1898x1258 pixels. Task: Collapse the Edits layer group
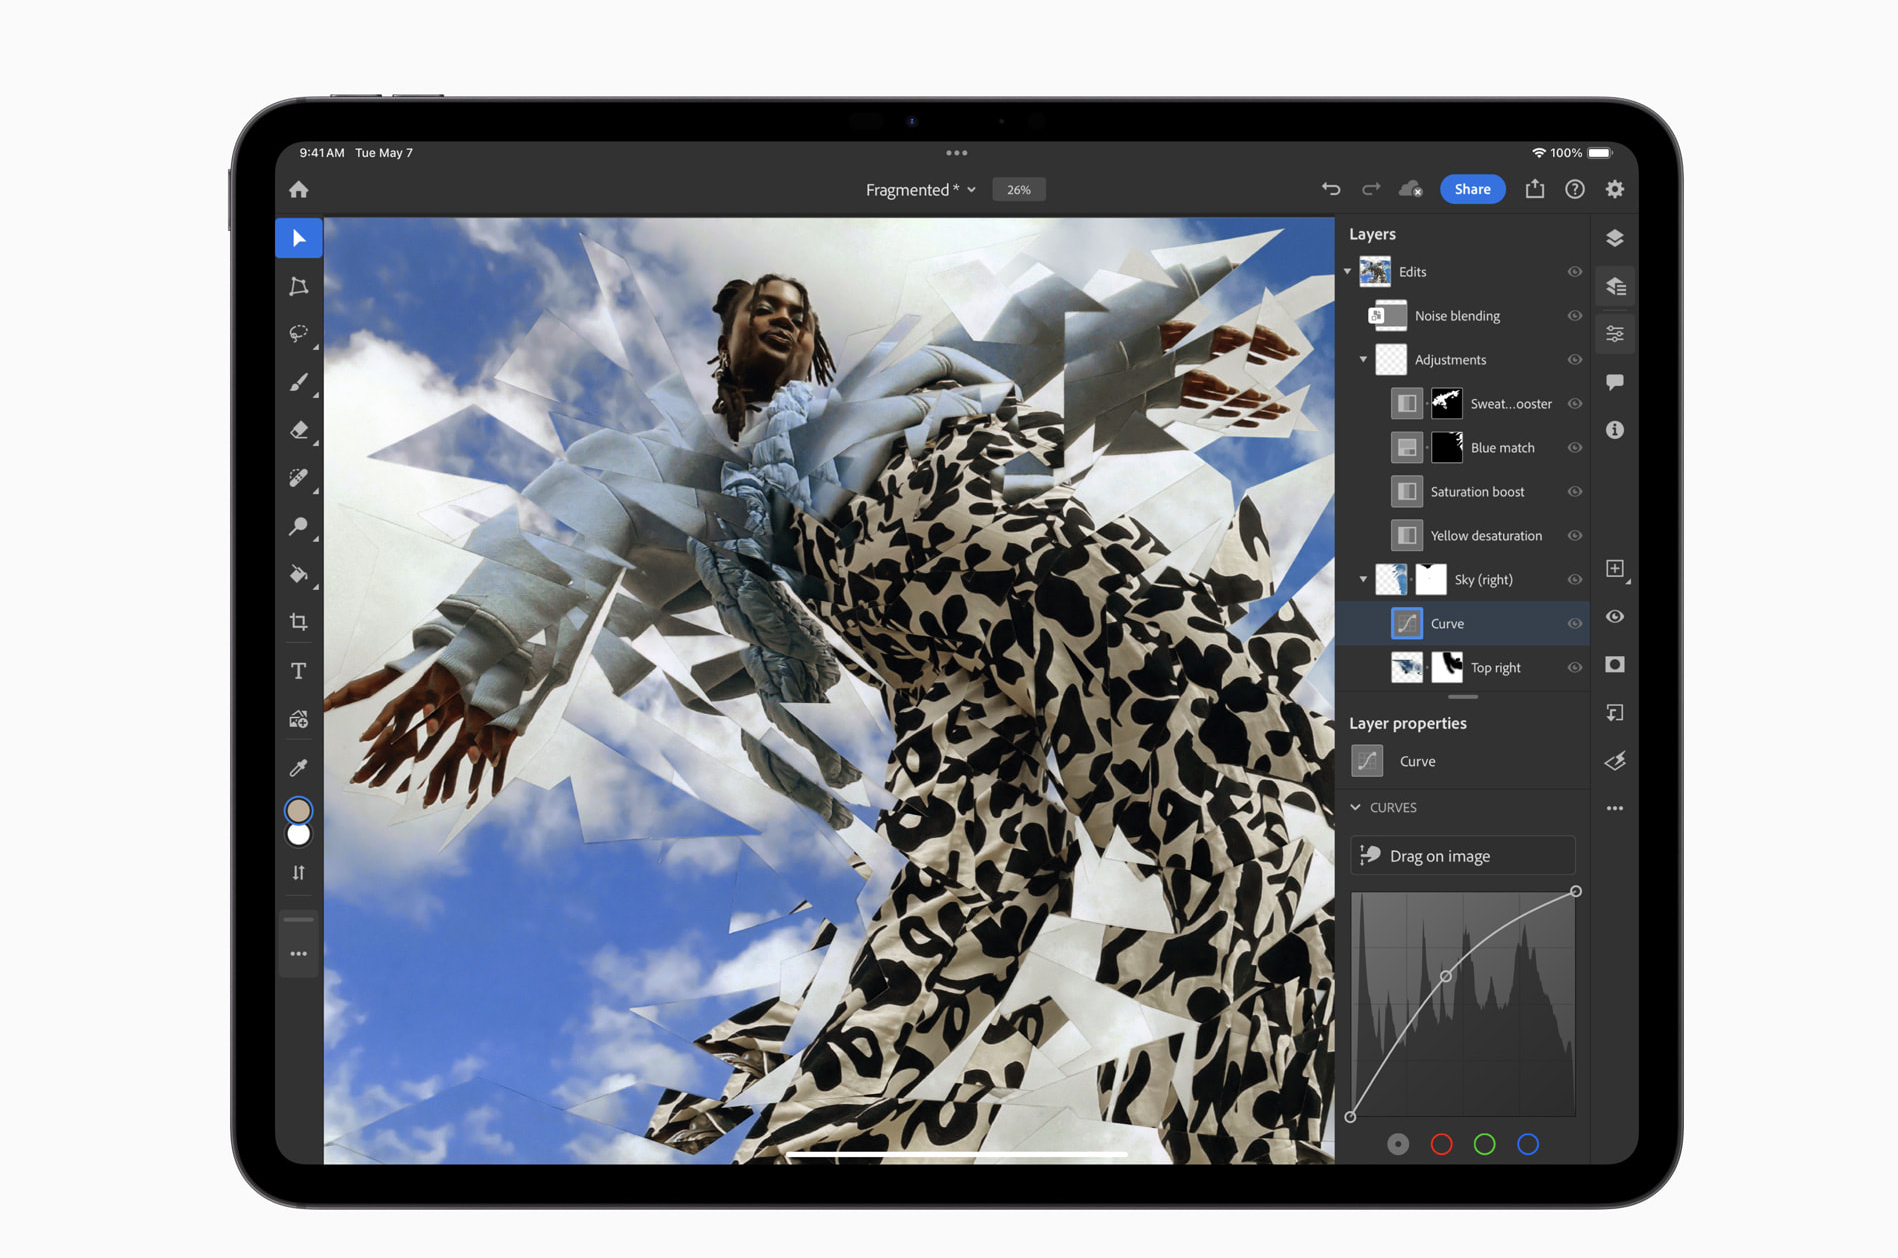tap(1348, 272)
